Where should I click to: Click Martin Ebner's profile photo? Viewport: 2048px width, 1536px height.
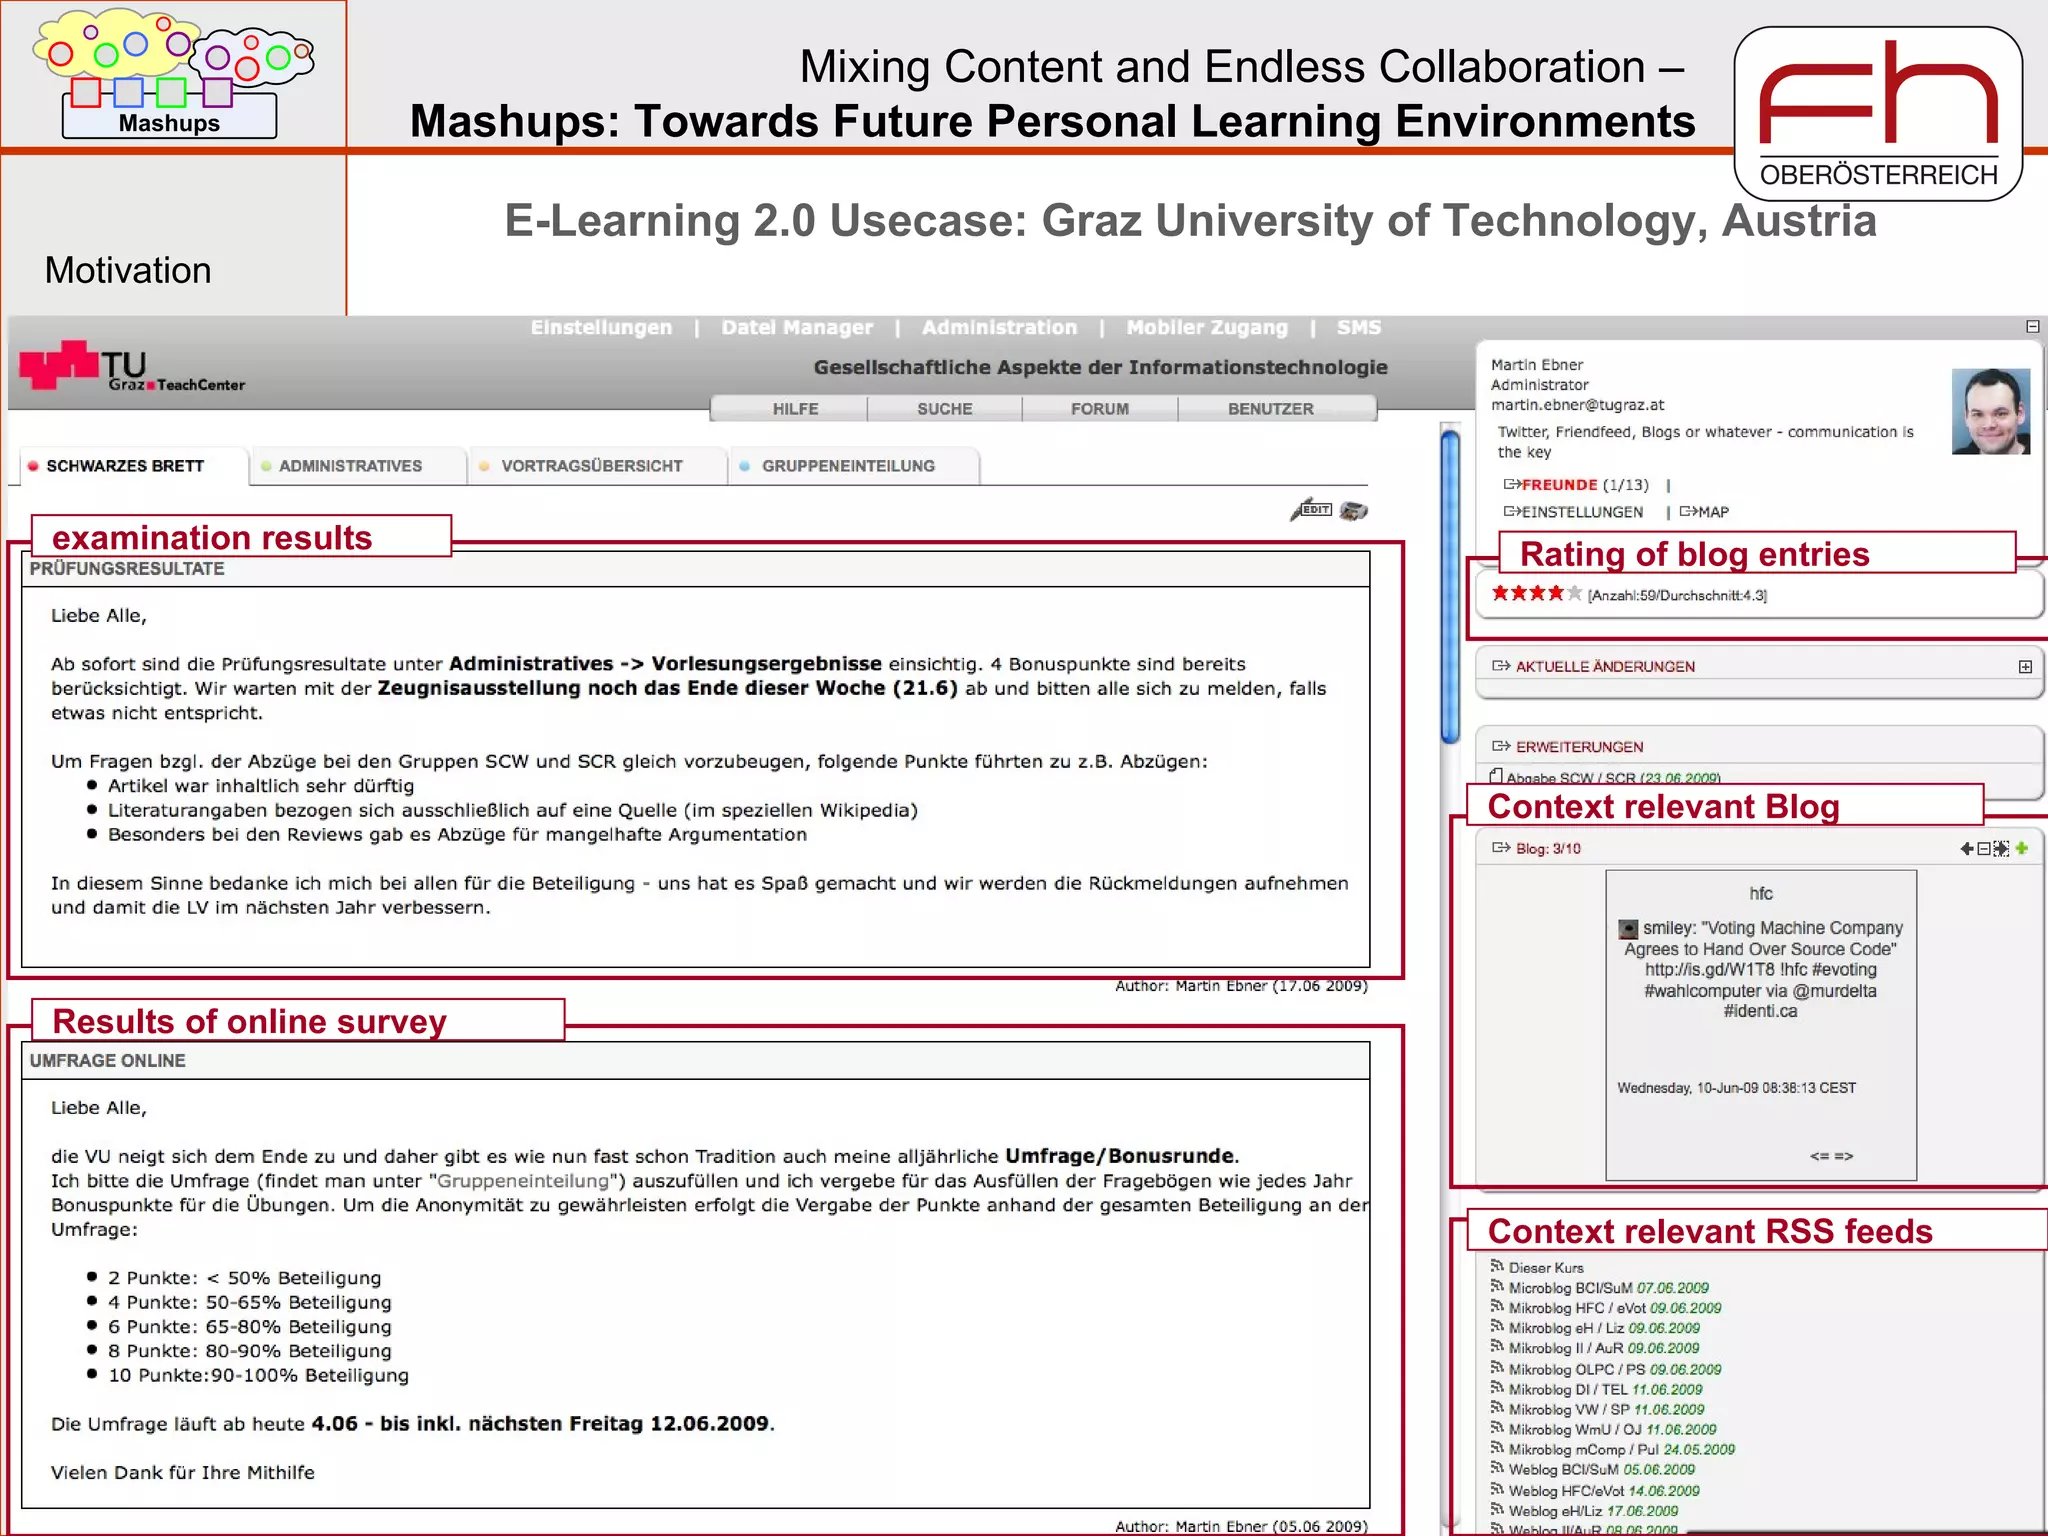[1990, 411]
